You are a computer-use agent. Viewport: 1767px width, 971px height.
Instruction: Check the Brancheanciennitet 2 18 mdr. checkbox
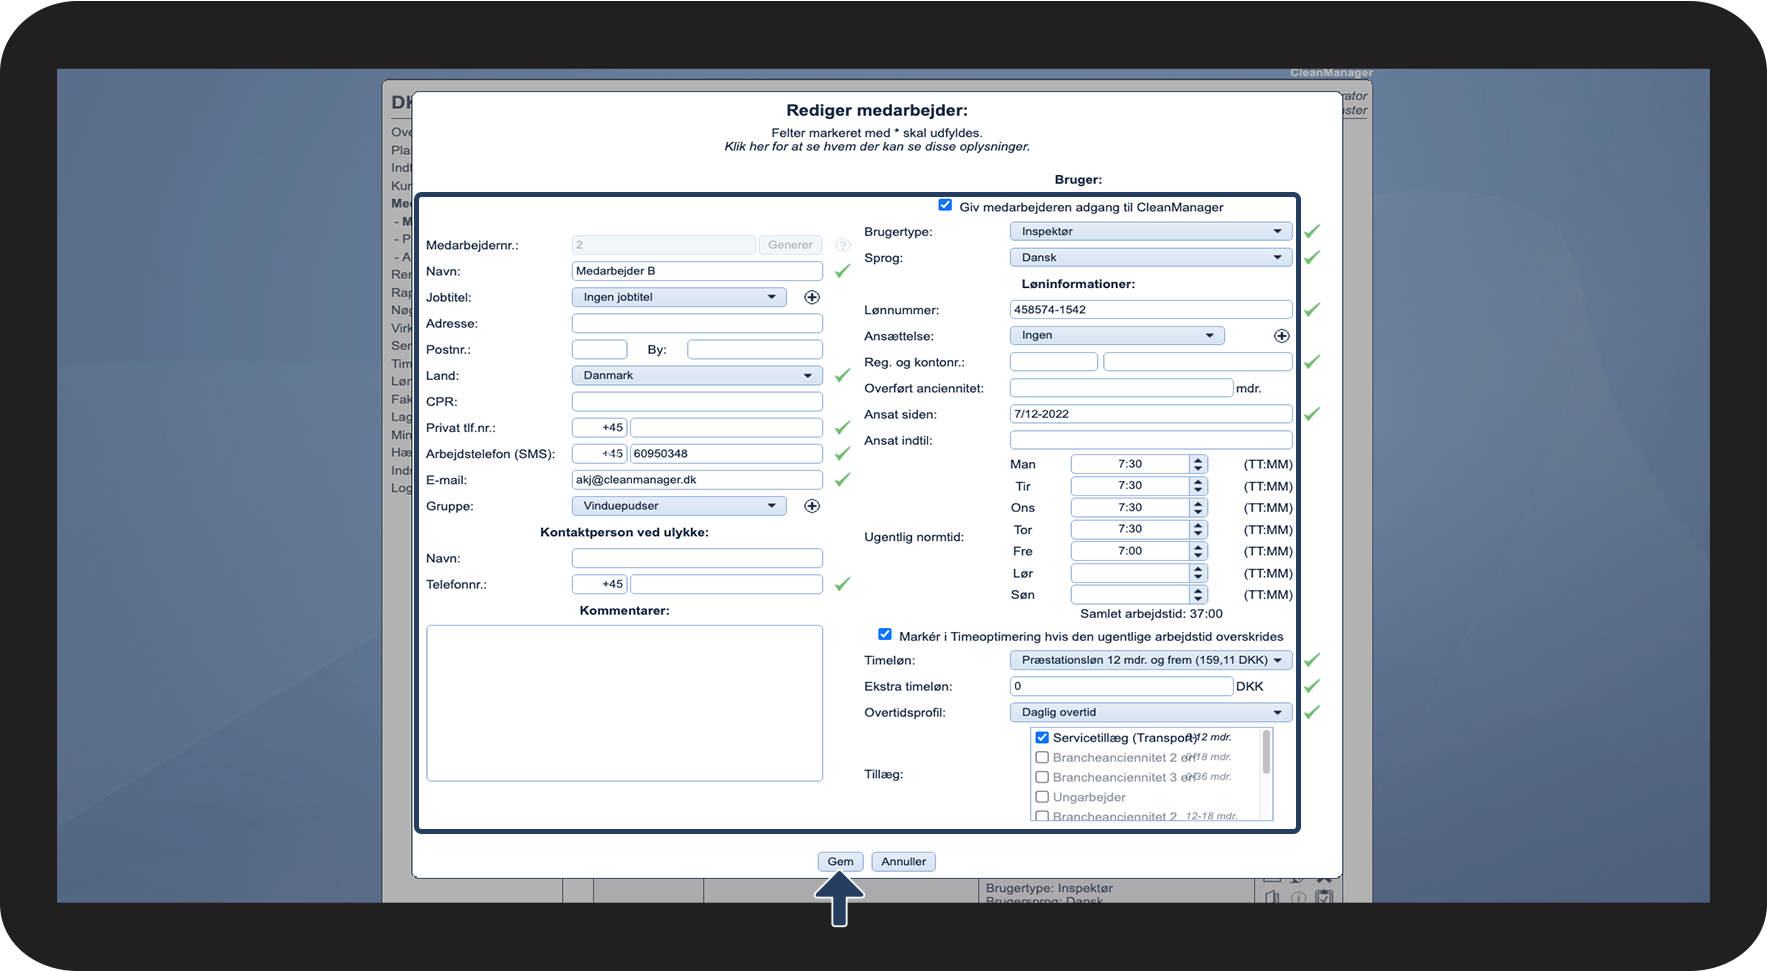1042,757
